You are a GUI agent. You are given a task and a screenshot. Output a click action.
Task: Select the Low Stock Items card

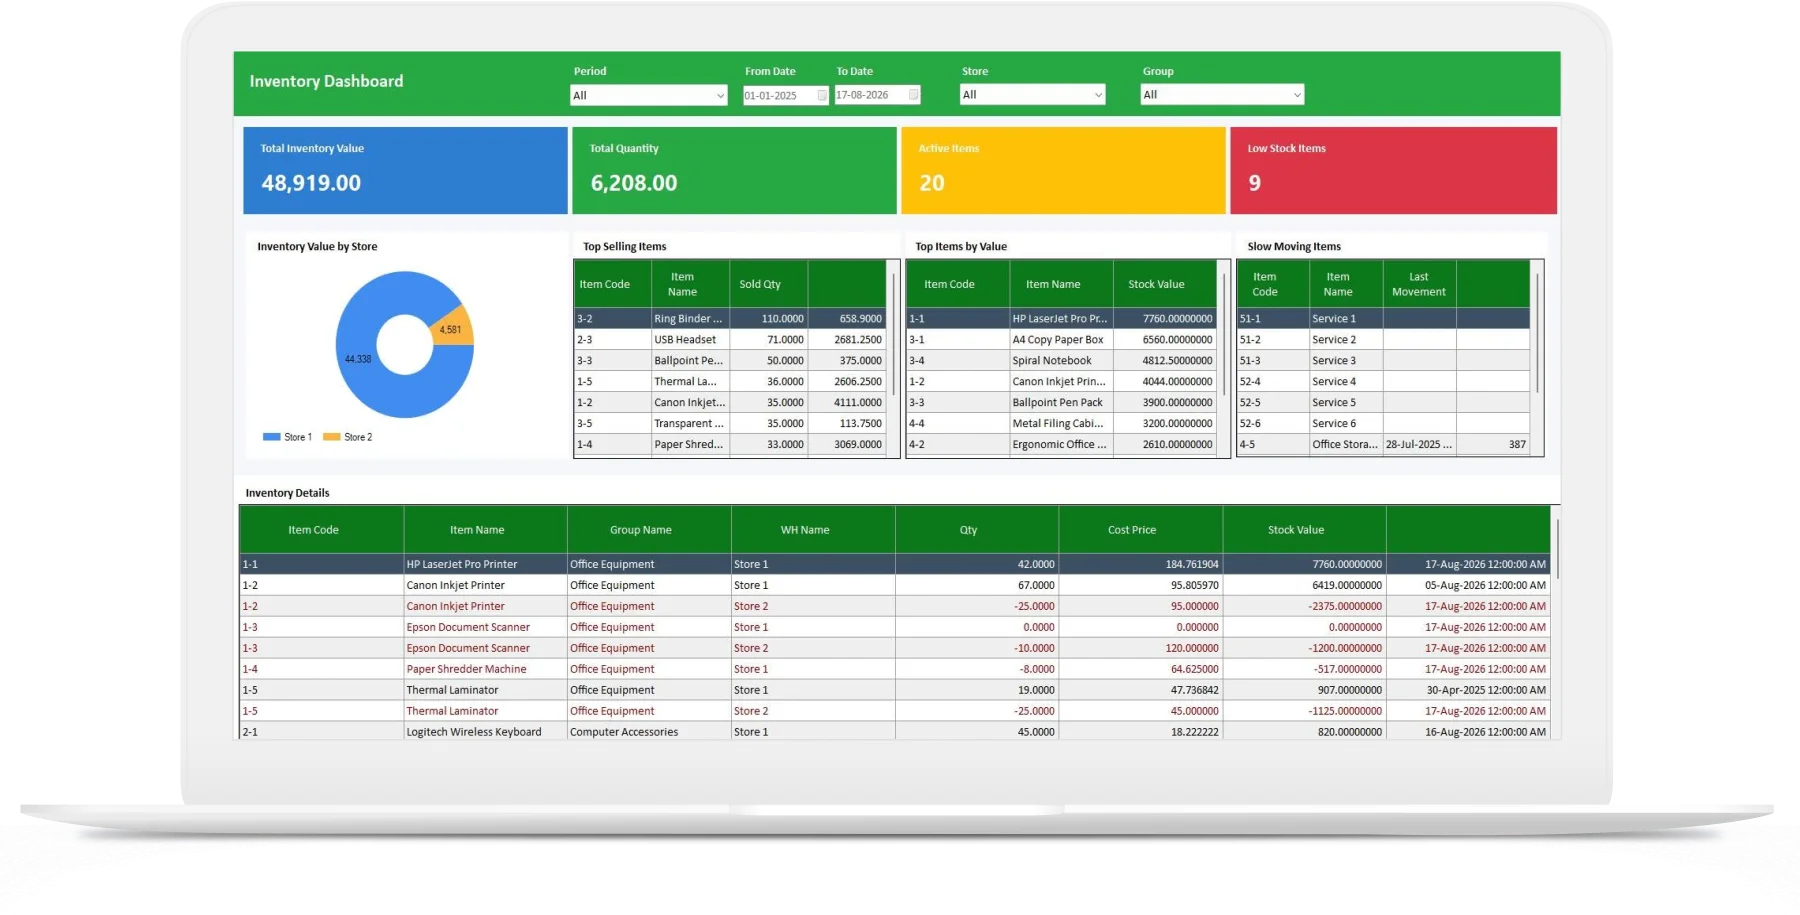pyautogui.click(x=1393, y=170)
